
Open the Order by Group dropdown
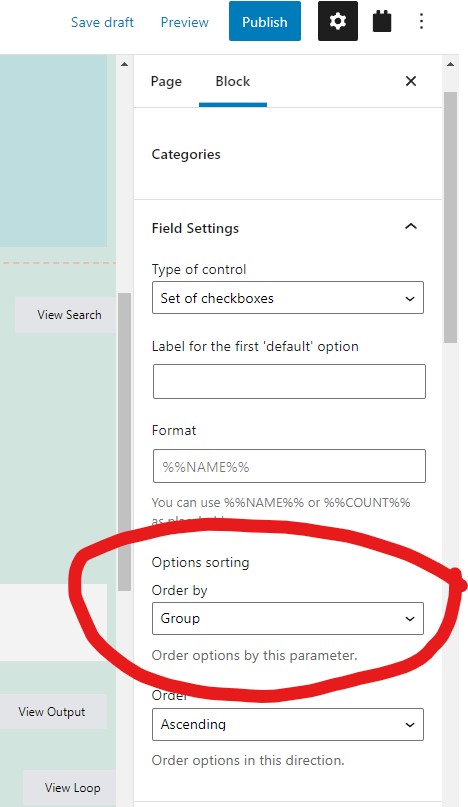tap(288, 618)
